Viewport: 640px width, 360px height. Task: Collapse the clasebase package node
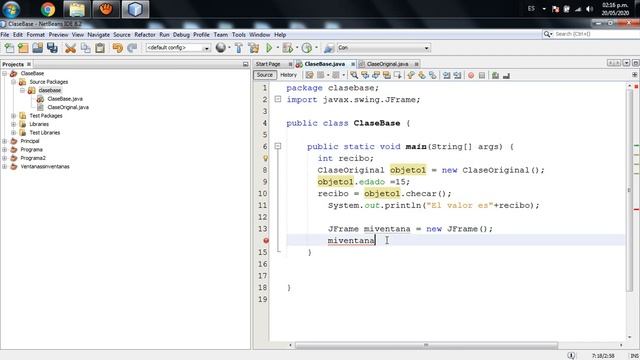tap(22, 91)
